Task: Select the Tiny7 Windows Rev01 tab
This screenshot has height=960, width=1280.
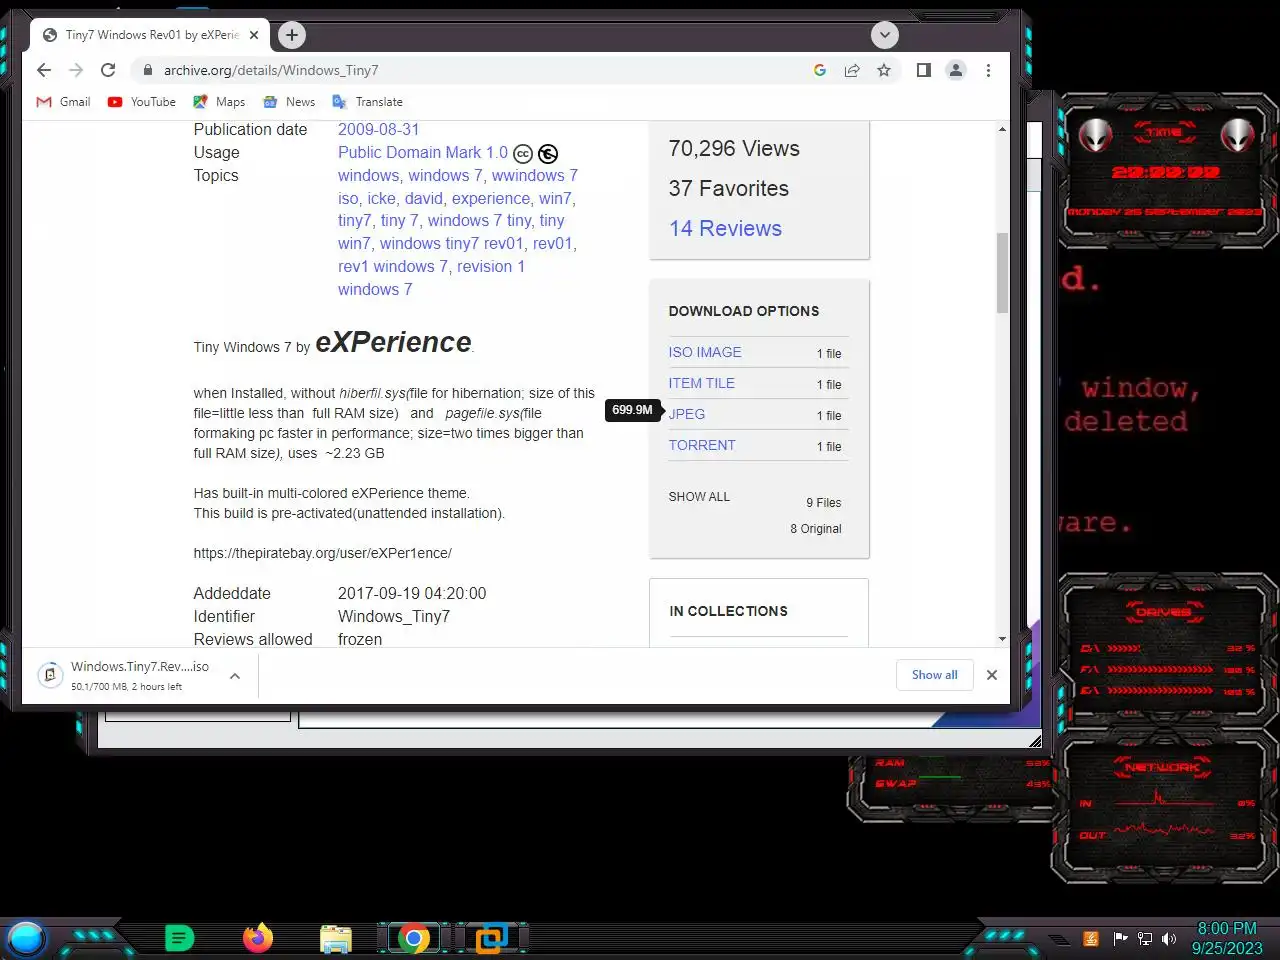Action: pos(150,35)
